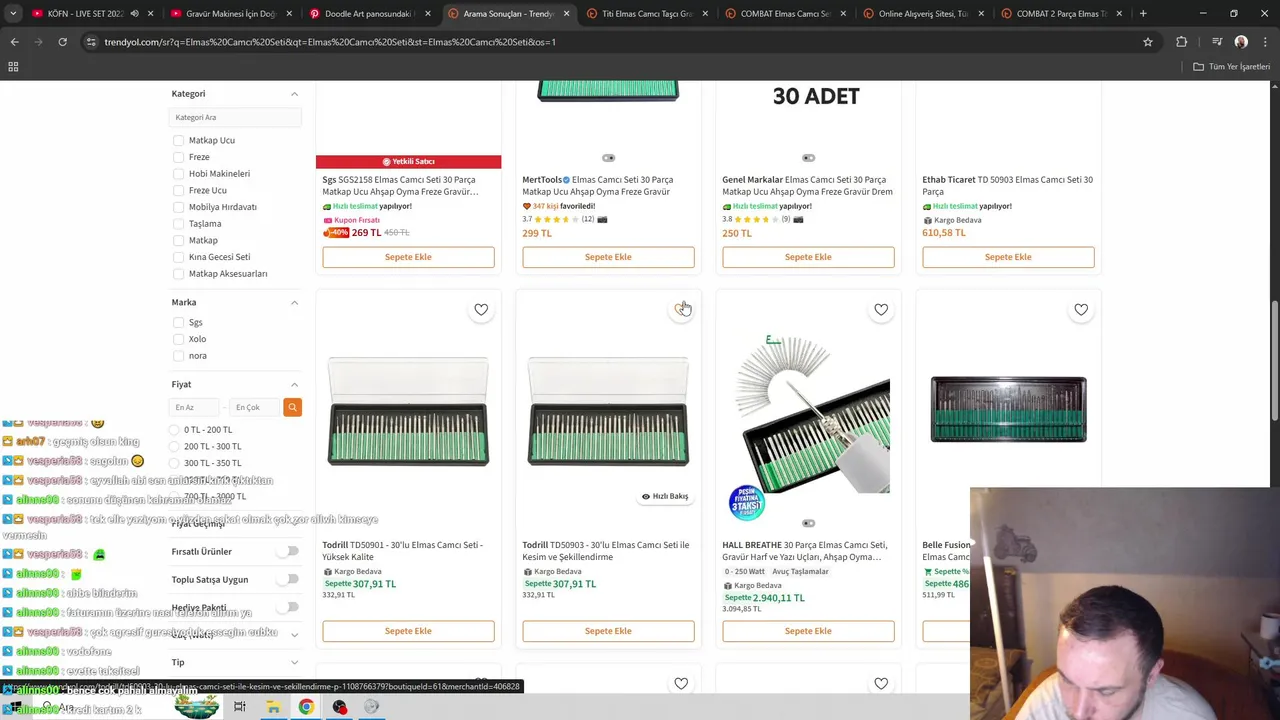Bookmark this page with the star icon
Screen dimensions: 1280x720
pyautogui.click(x=1148, y=42)
